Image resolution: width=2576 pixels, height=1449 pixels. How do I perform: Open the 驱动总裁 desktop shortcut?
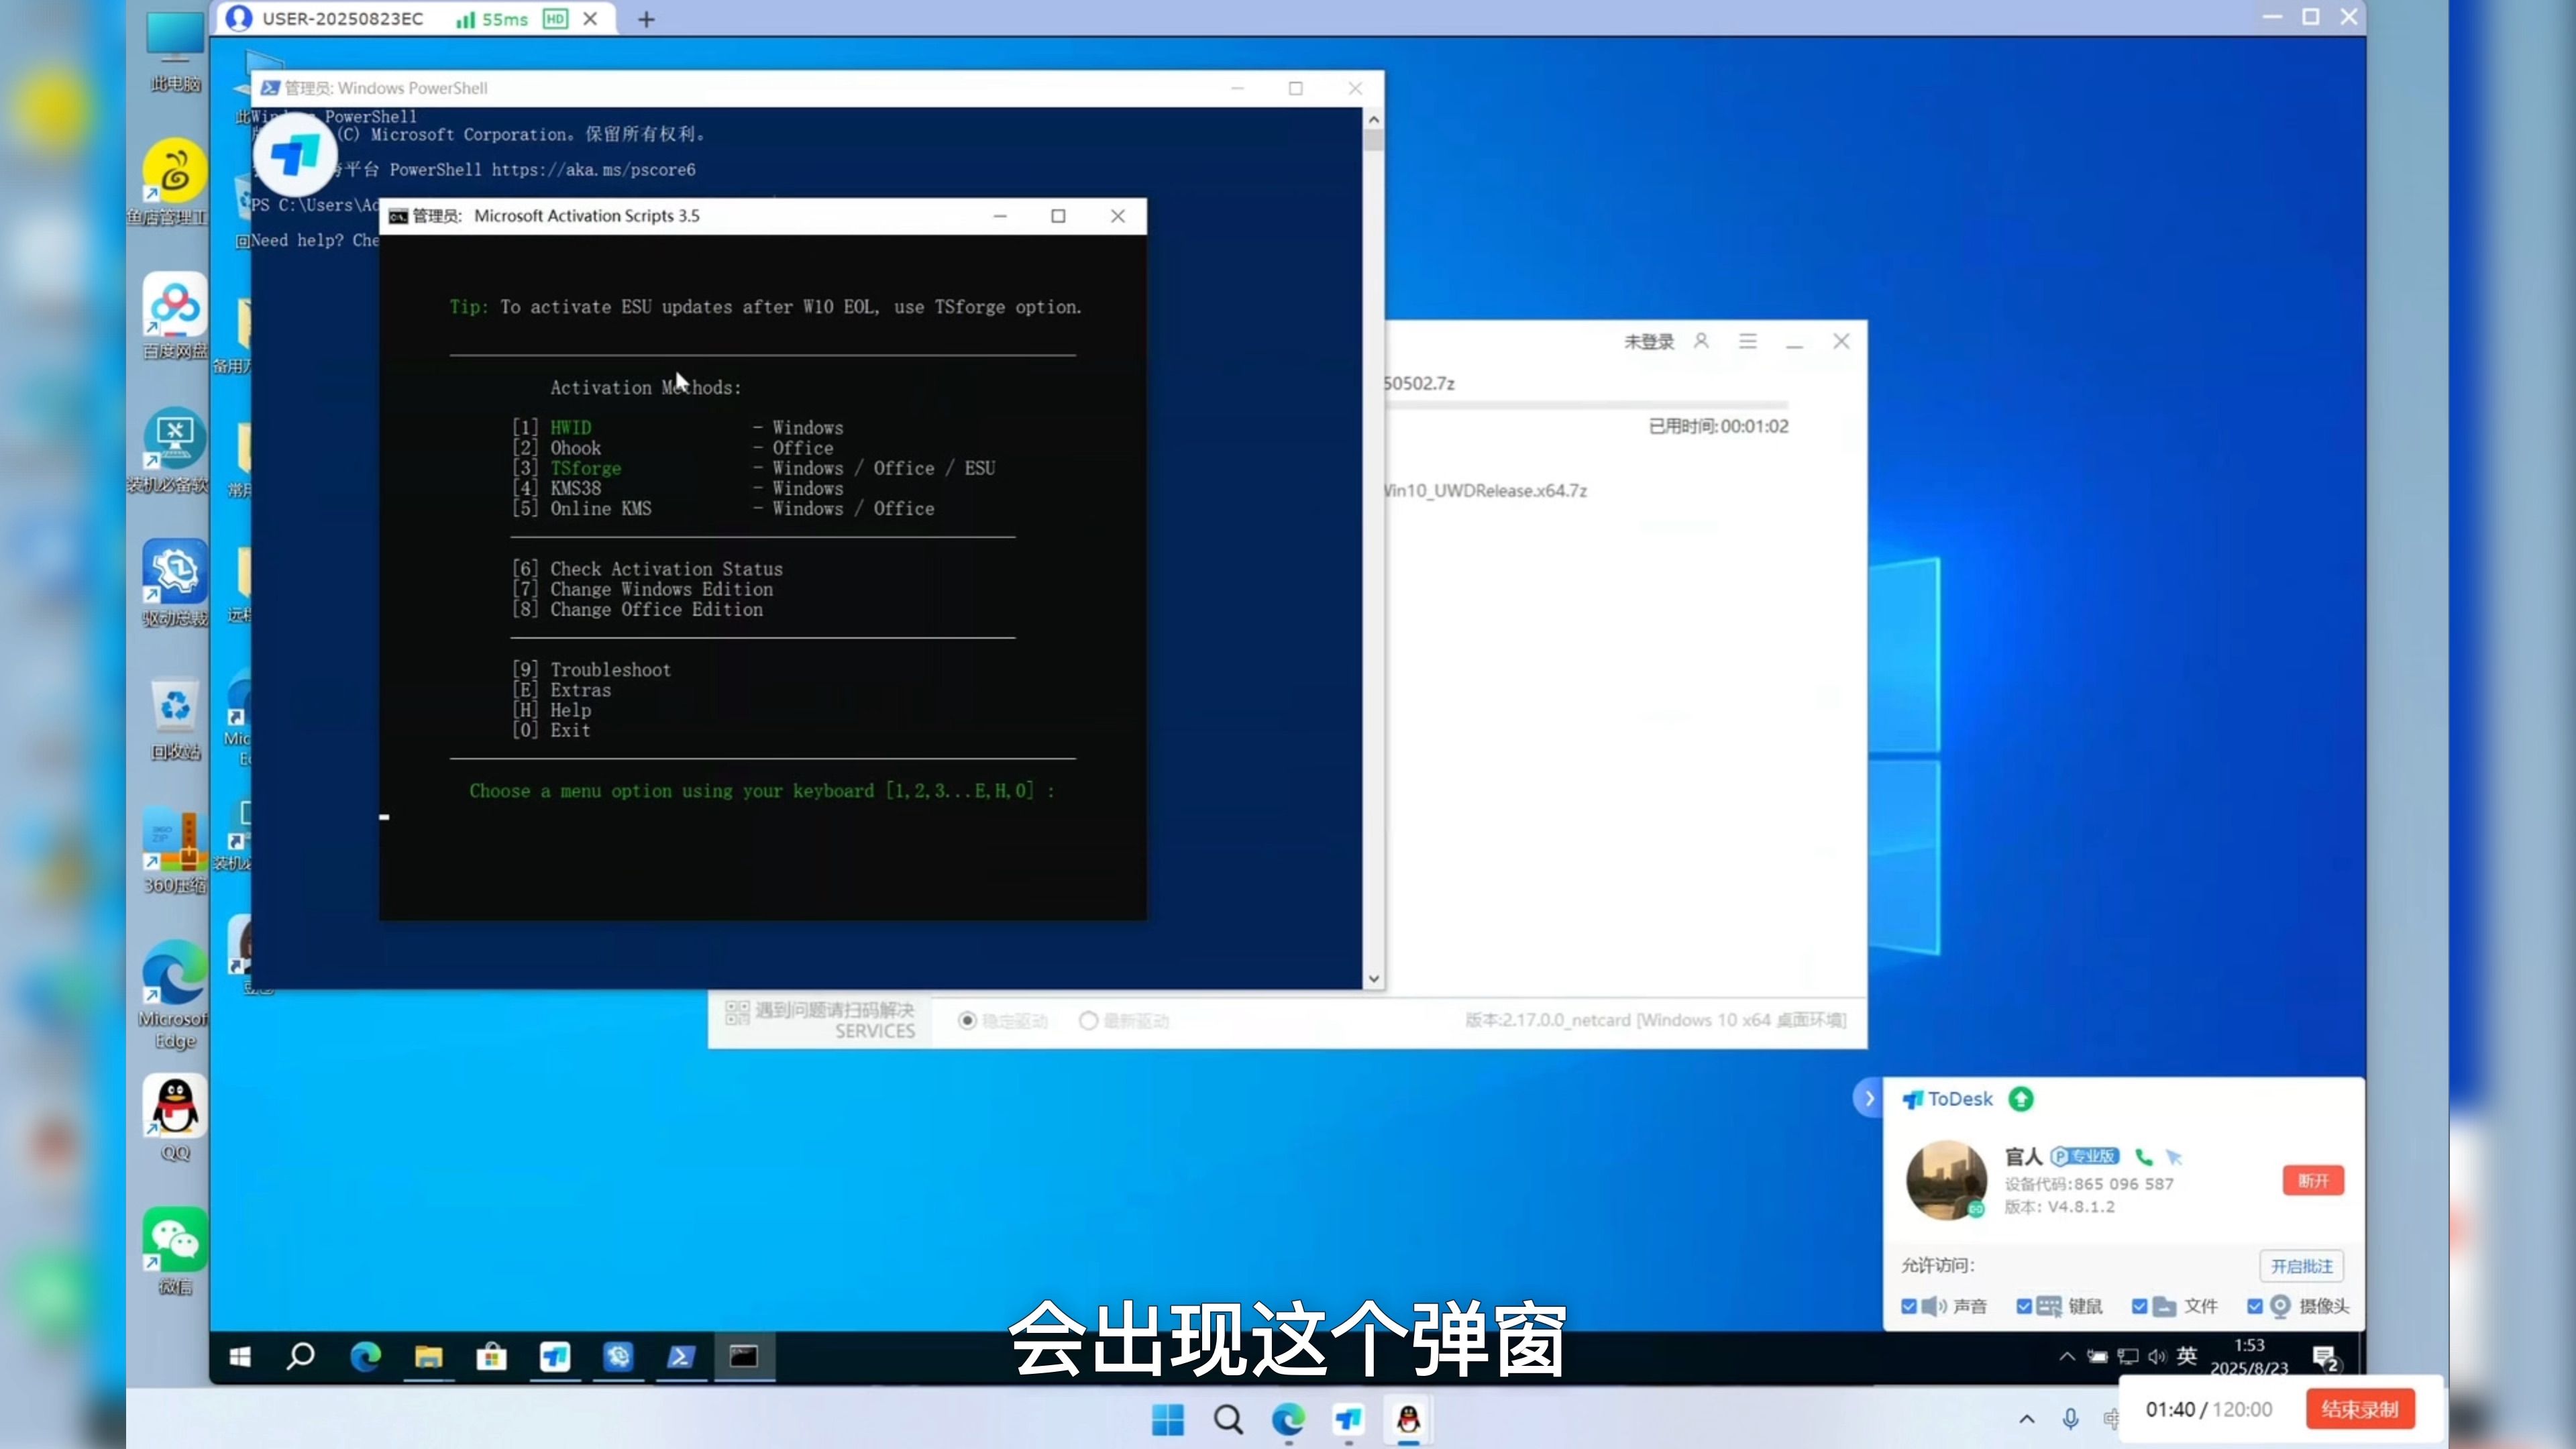(x=175, y=583)
